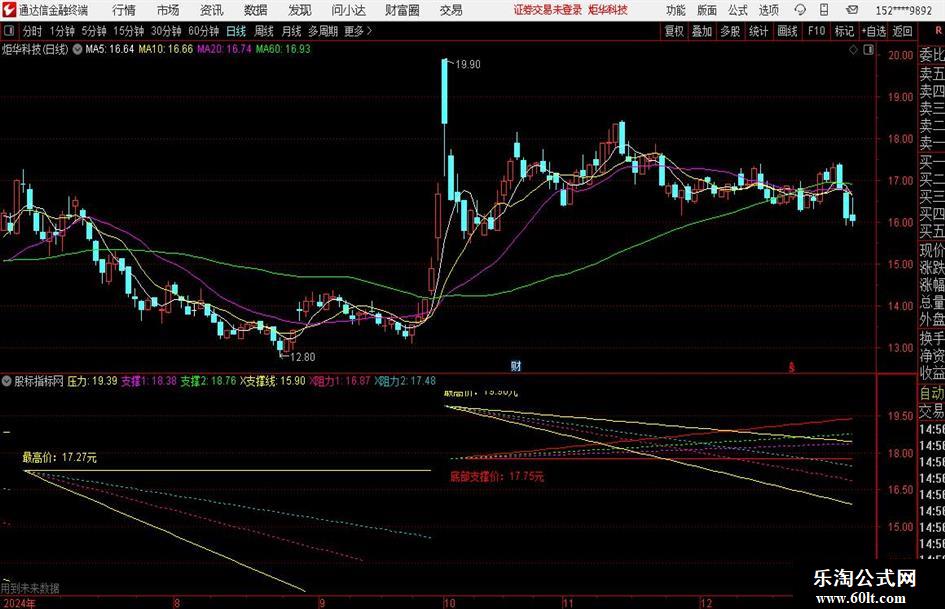The width and height of the screenshot is (945, 609).
Task: Click 支撑1: 18.38 indicator value
Action: tap(149, 381)
